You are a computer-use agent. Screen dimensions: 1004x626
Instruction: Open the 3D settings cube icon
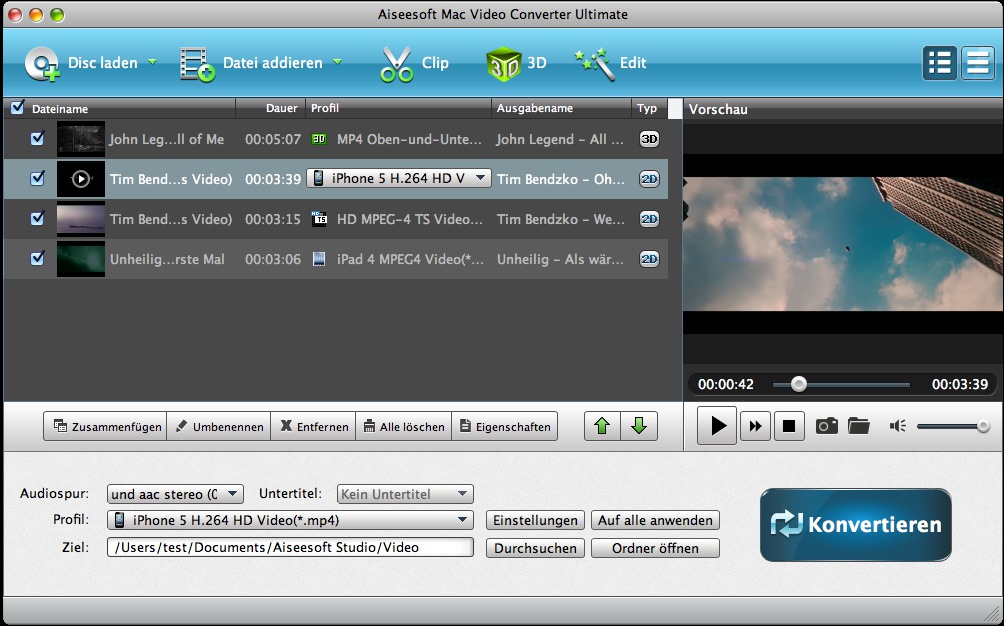(x=504, y=63)
